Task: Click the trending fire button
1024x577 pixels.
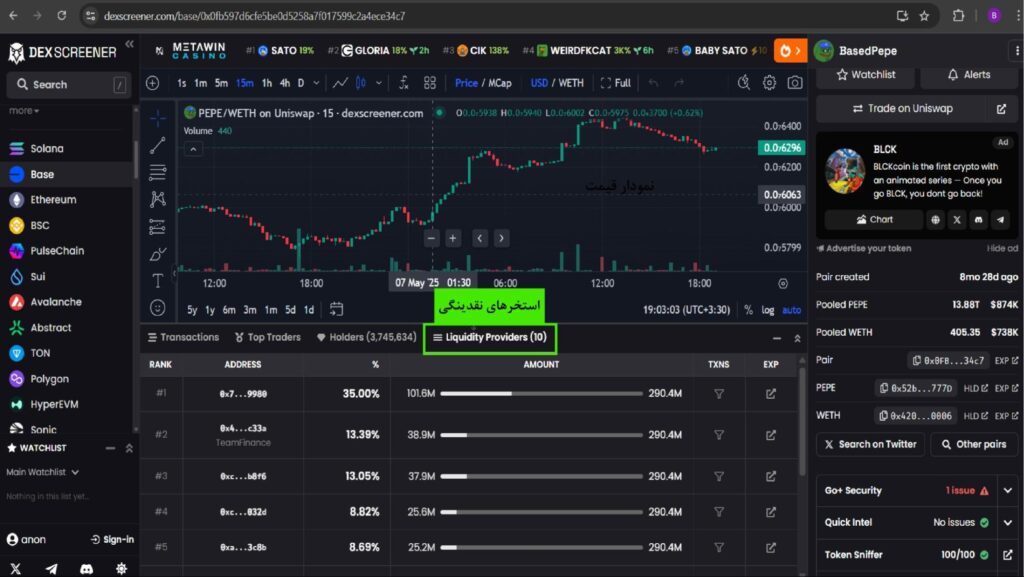Action: click(x=790, y=50)
